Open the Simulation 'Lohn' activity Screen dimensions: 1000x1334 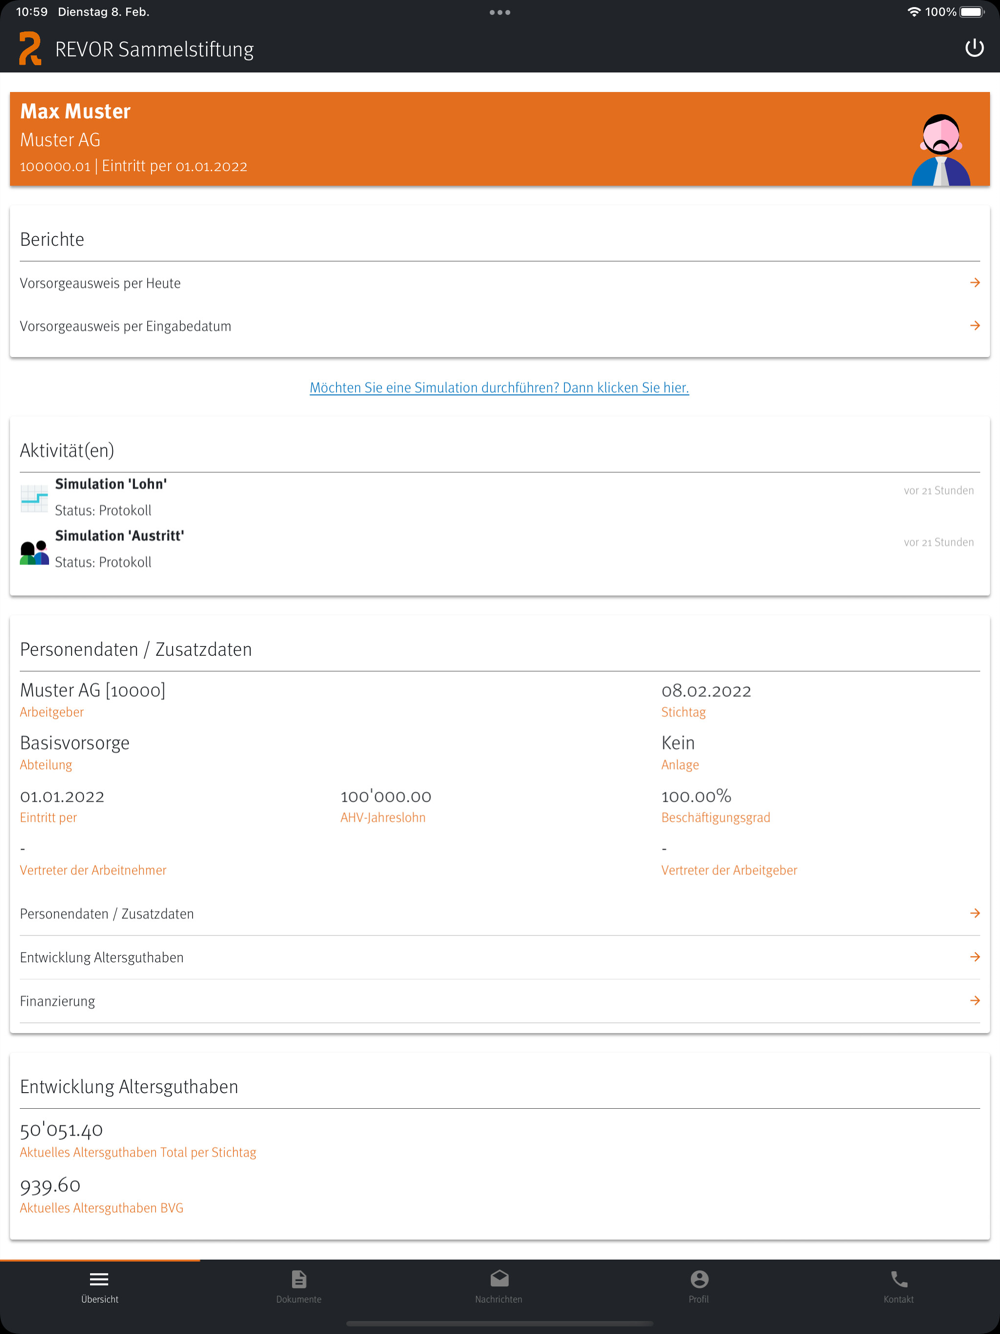click(500, 497)
